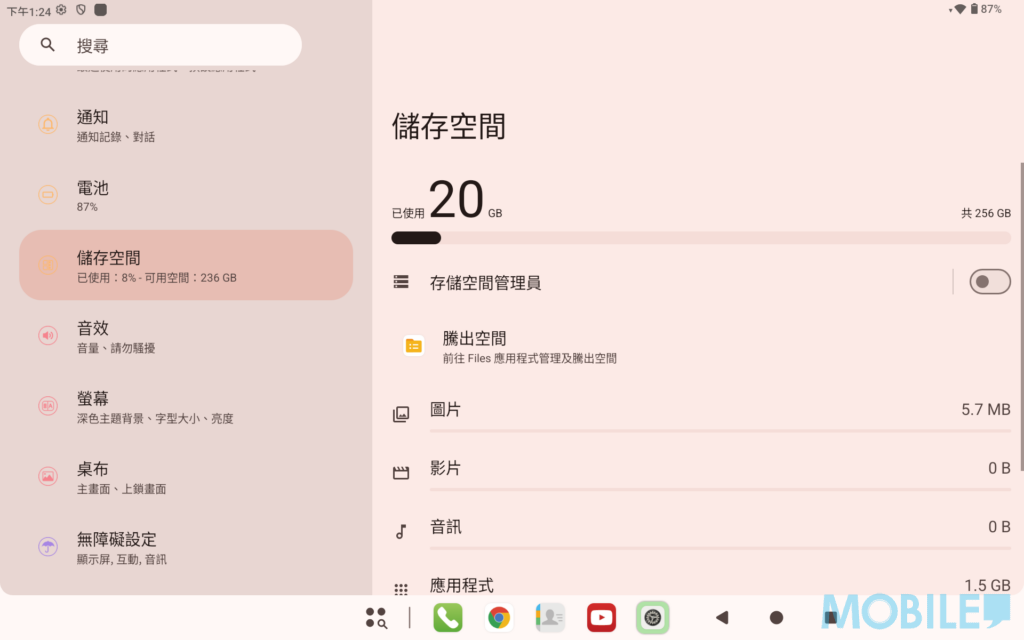Click the Settings app icon in taskbar
Viewport: 1024px width, 640px height.
click(652, 617)
